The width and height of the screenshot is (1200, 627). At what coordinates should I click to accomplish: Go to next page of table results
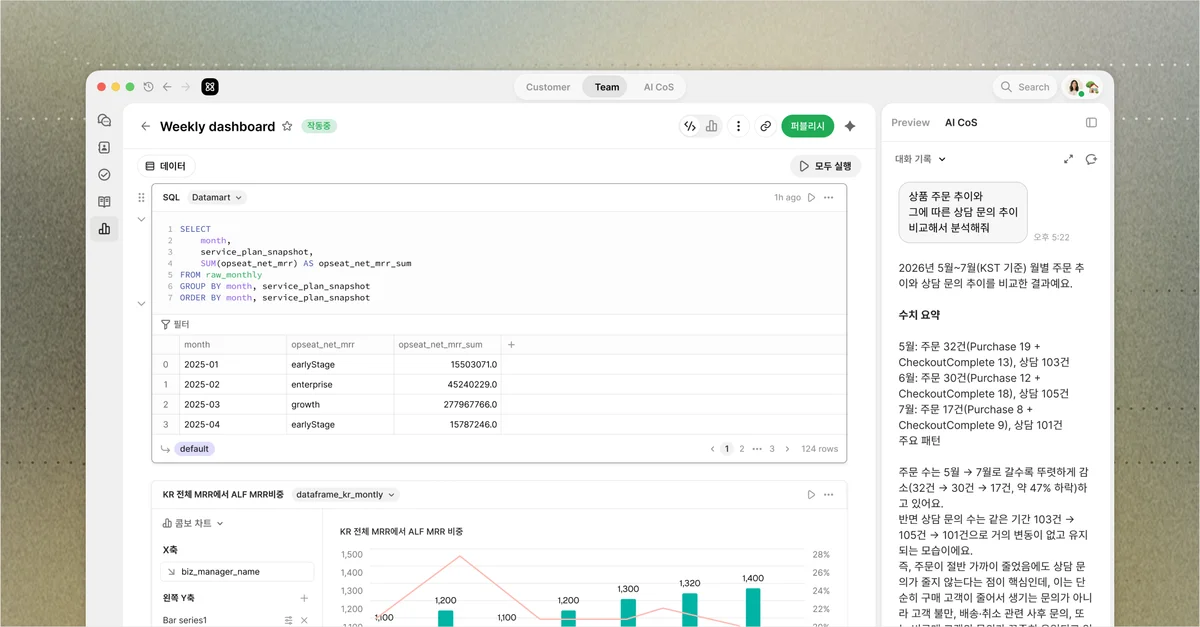788,449
